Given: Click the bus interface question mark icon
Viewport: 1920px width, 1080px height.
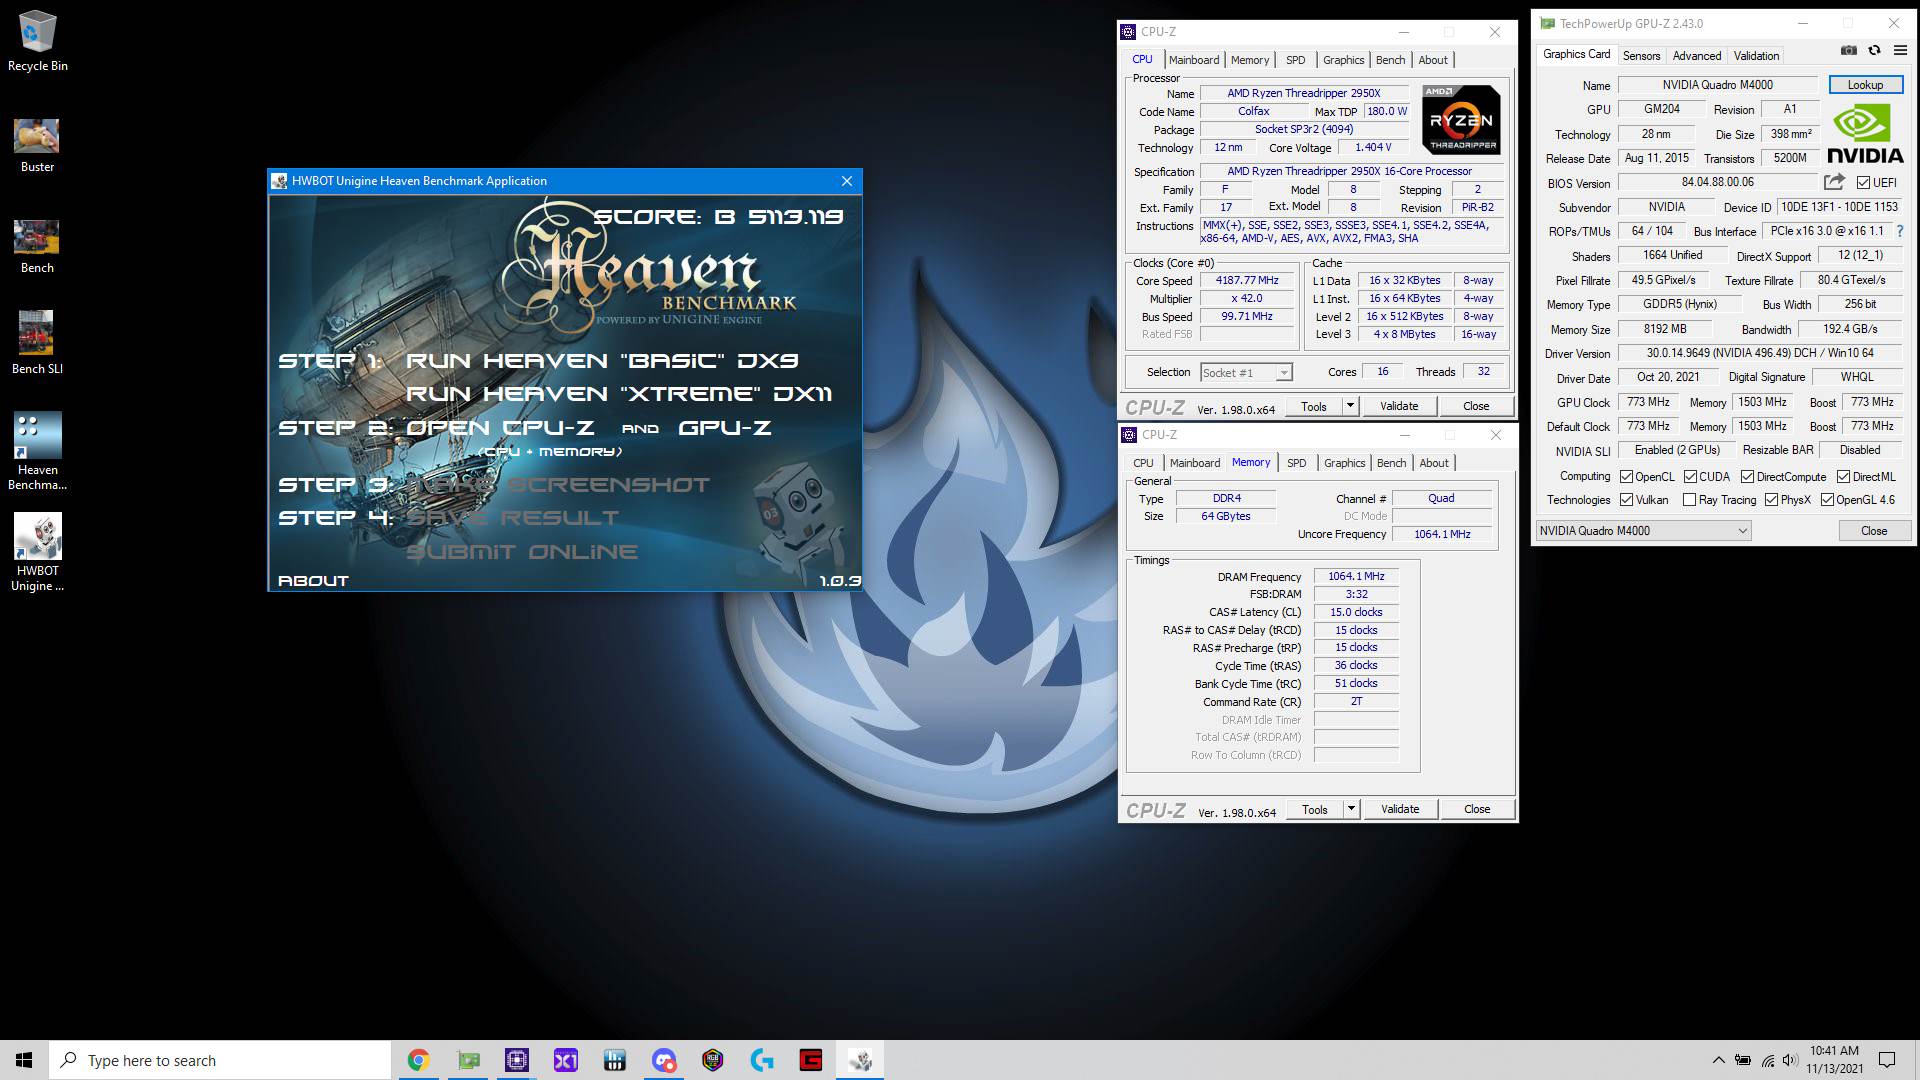Looking at the screenshot, I should point(1899,231).
